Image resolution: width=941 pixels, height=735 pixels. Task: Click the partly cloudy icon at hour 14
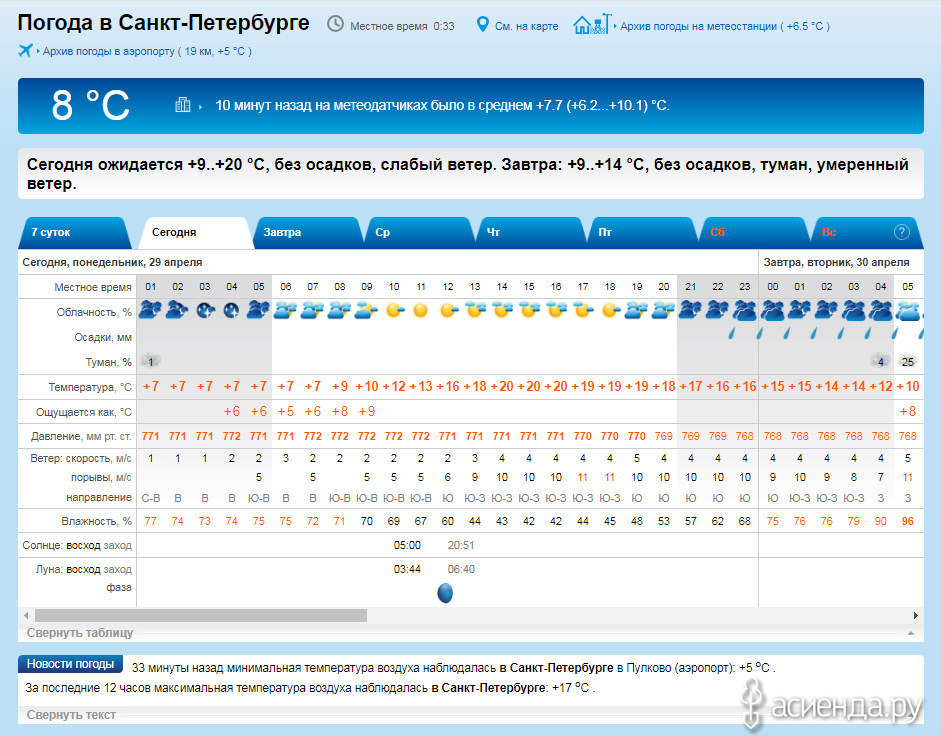(502, 310)
